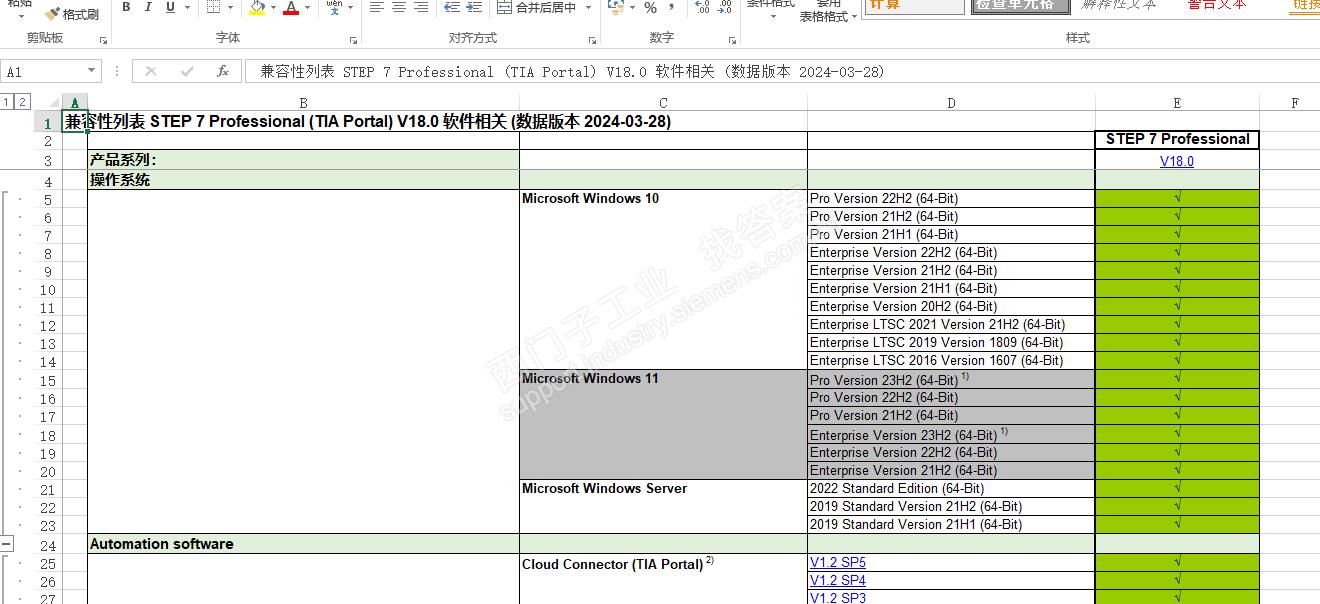
Task: Select the '2022 Standard Edition (64-Bit)' cell
Action: pyautogui.click(x=951, y=489)
